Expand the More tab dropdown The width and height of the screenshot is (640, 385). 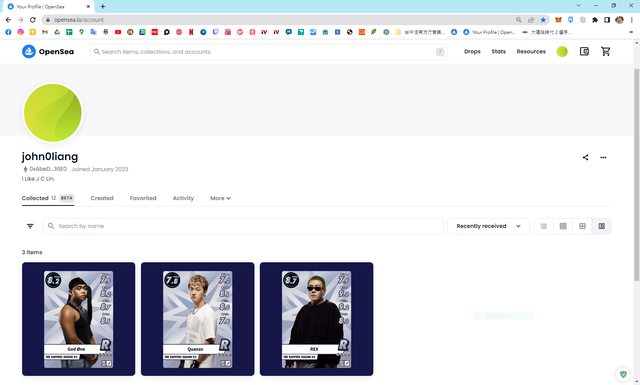tap(220, 198)
